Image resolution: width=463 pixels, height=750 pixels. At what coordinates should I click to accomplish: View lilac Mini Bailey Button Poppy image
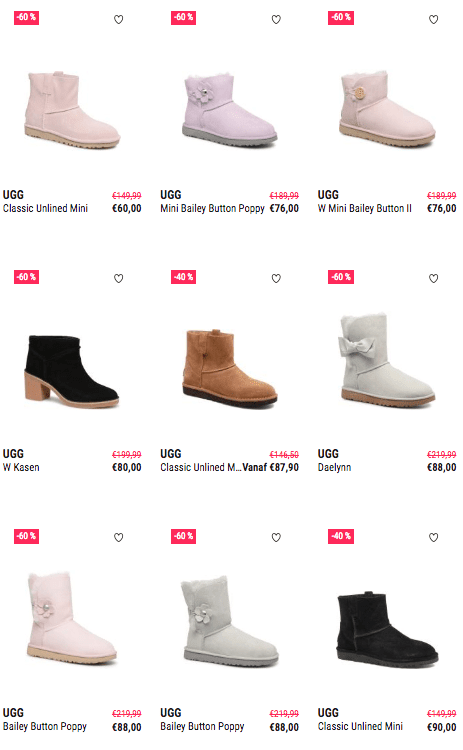(230, 110)
